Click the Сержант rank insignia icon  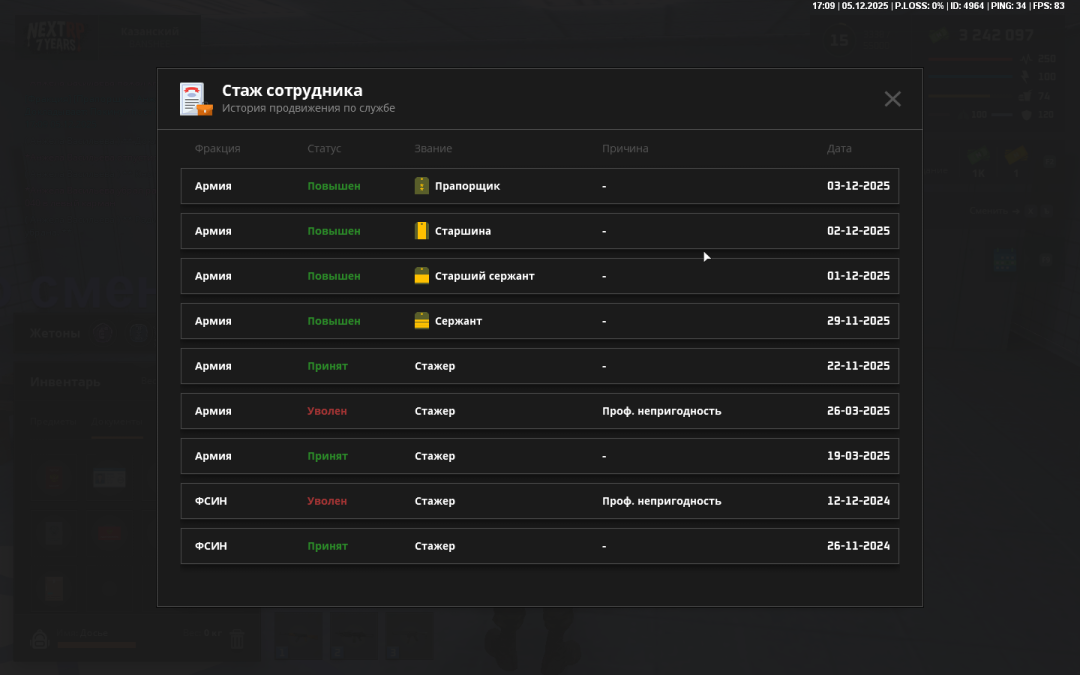(422, 321)
